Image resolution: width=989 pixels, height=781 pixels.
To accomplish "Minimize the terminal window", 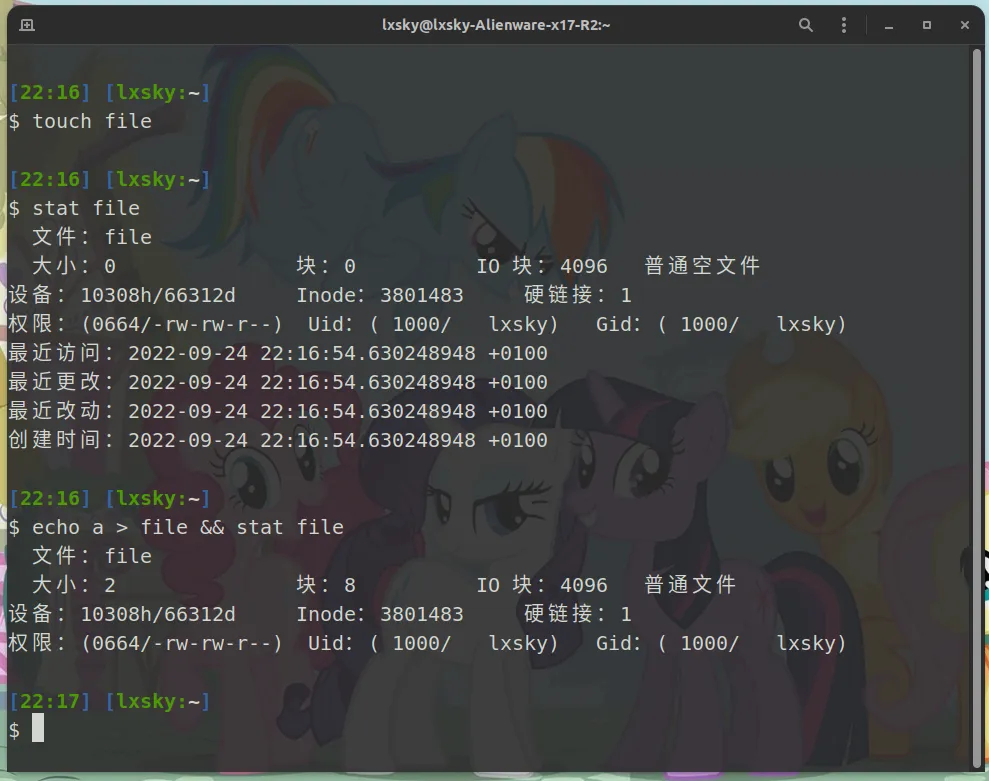I will point(888,25).
